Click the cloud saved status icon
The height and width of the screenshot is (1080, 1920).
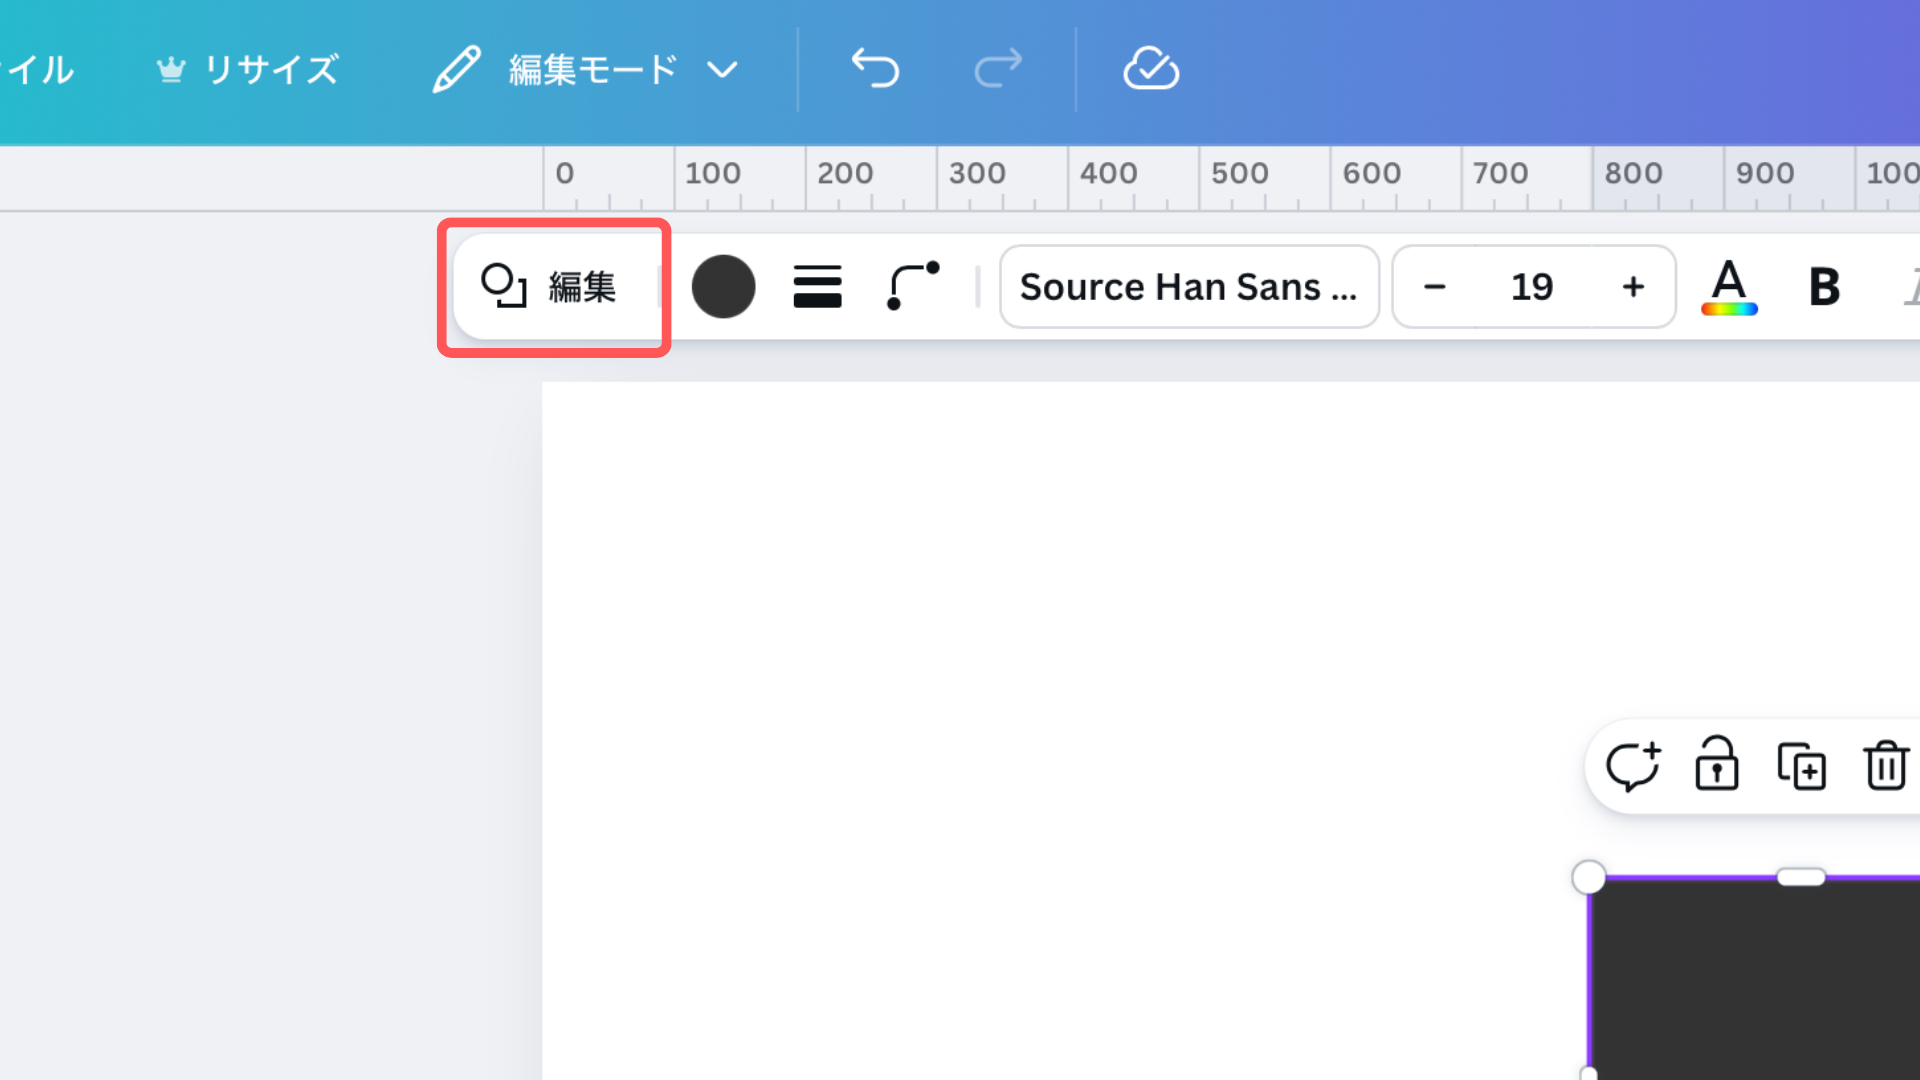[x=1151, y=69]
